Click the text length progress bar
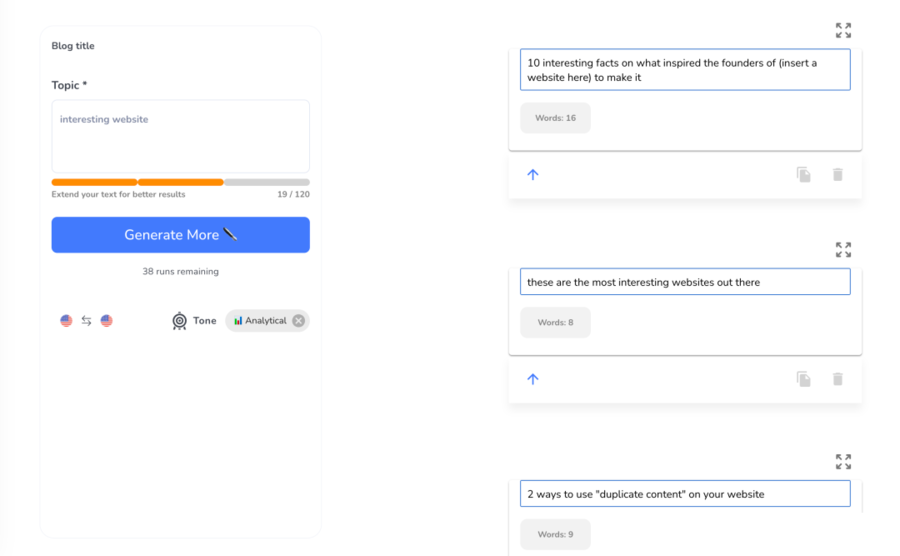 180,182
